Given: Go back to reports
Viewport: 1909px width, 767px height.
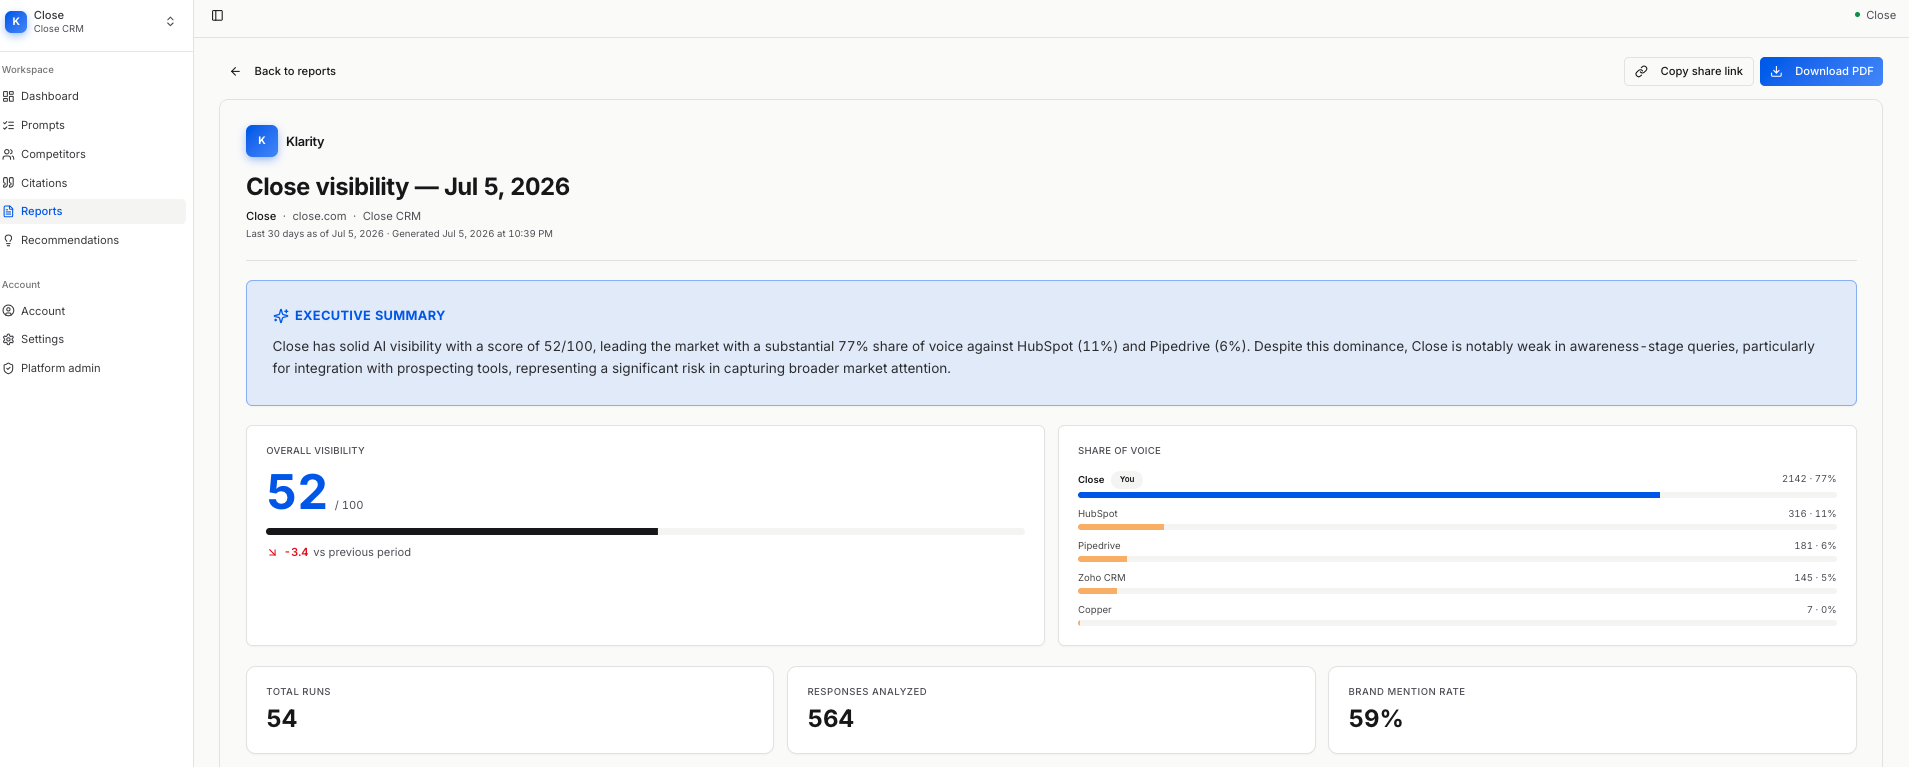Looking at the screenshot, I should [283, 71].
